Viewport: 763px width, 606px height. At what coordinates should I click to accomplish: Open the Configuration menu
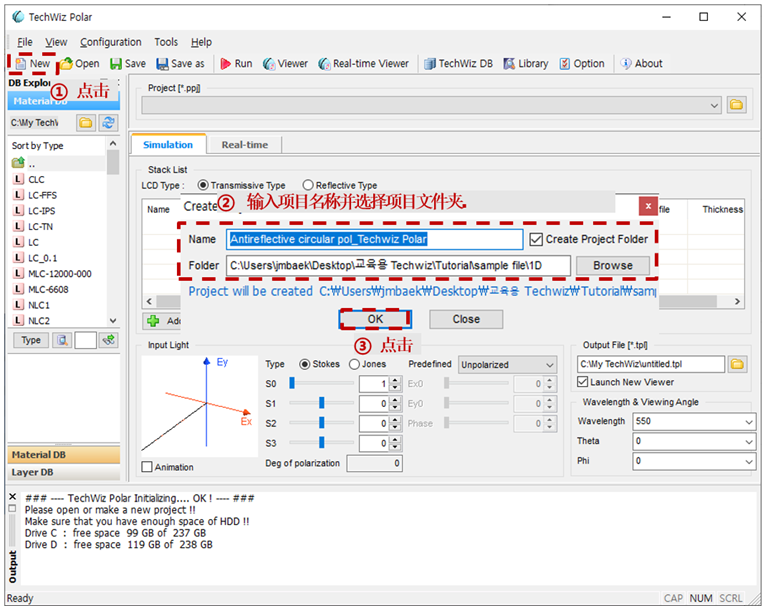pyautogui.click(x=110, y=42)
